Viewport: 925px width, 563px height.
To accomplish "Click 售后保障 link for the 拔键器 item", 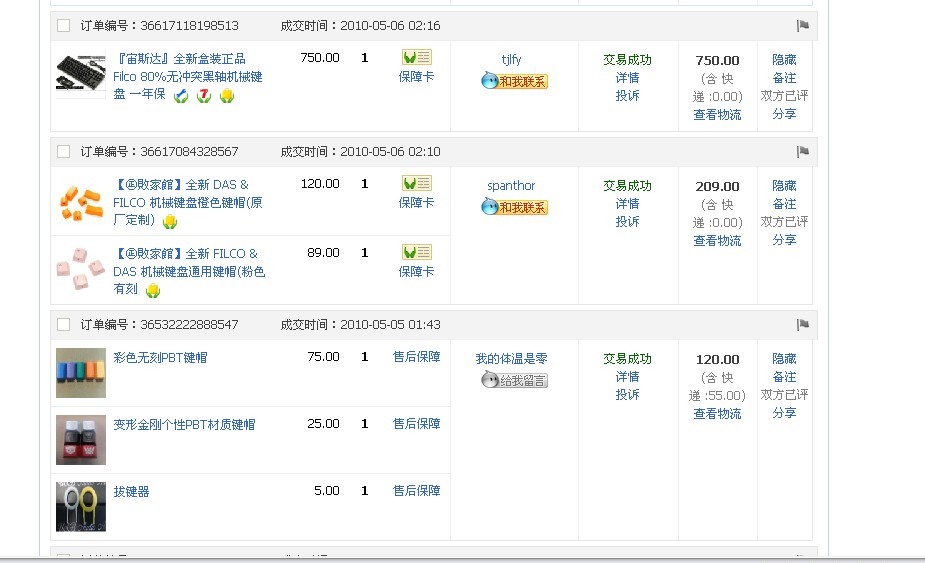I will [416, 491].
